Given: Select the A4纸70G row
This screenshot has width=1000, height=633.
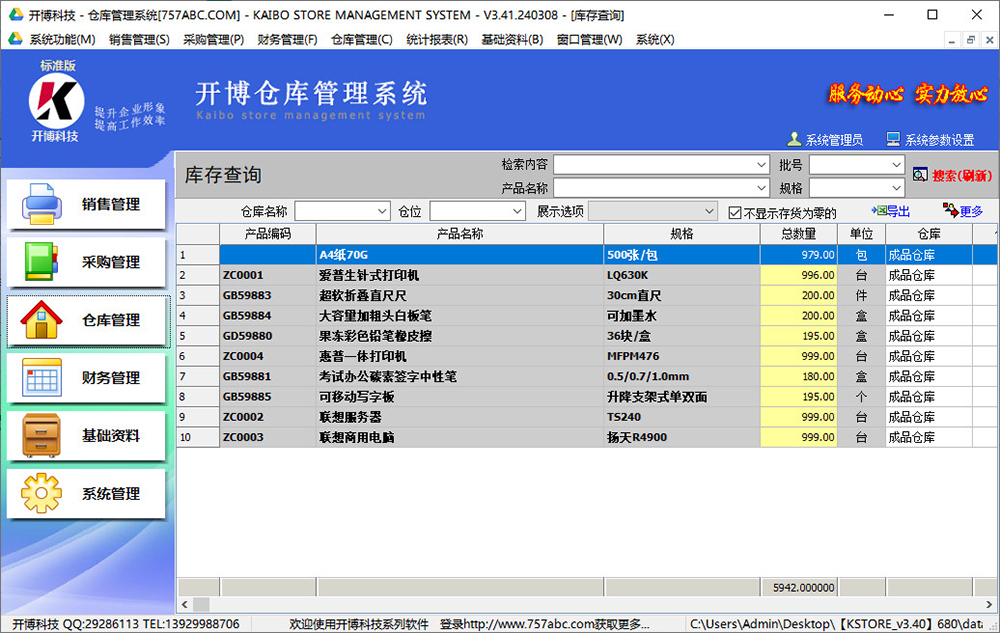Looking at the screenshot, I should click(x=587, y=255).
